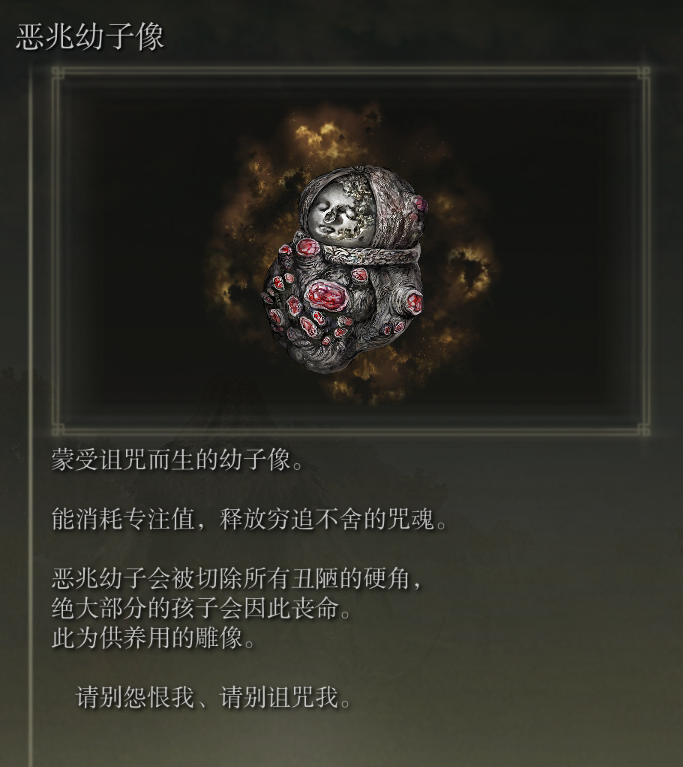The height and width of the screenshot is (767, 683).
Task: Click the bottom-right ornate frame corner
Action: click(x=644, y=429)
